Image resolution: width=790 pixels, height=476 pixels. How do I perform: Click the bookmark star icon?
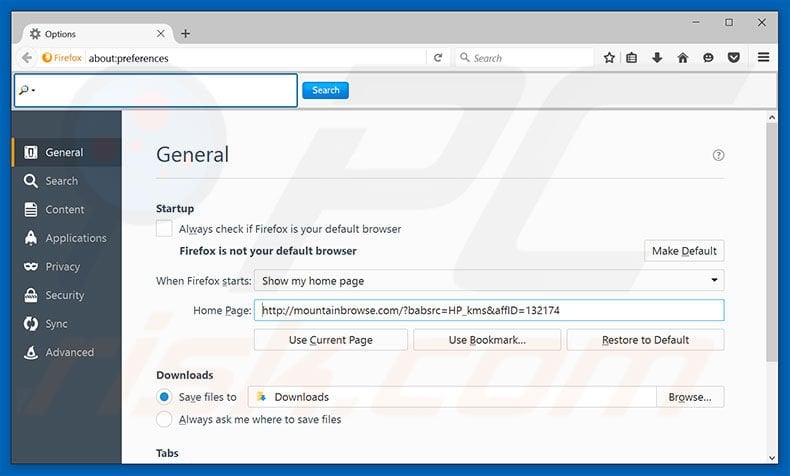pos(609,58)
